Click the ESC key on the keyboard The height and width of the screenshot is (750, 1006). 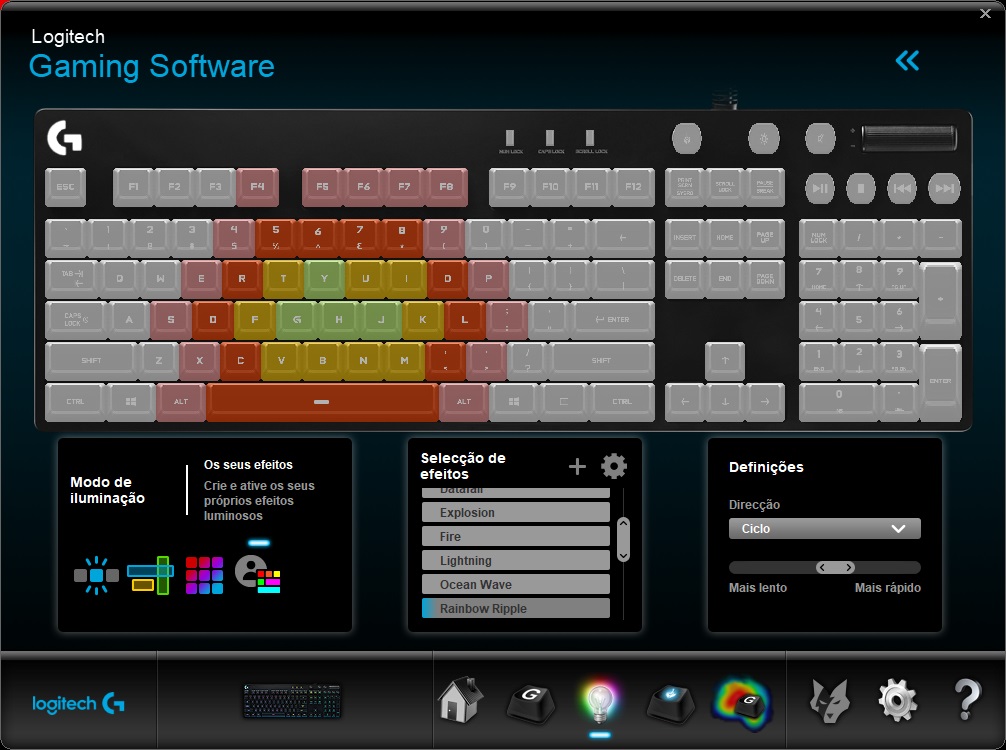65,187
